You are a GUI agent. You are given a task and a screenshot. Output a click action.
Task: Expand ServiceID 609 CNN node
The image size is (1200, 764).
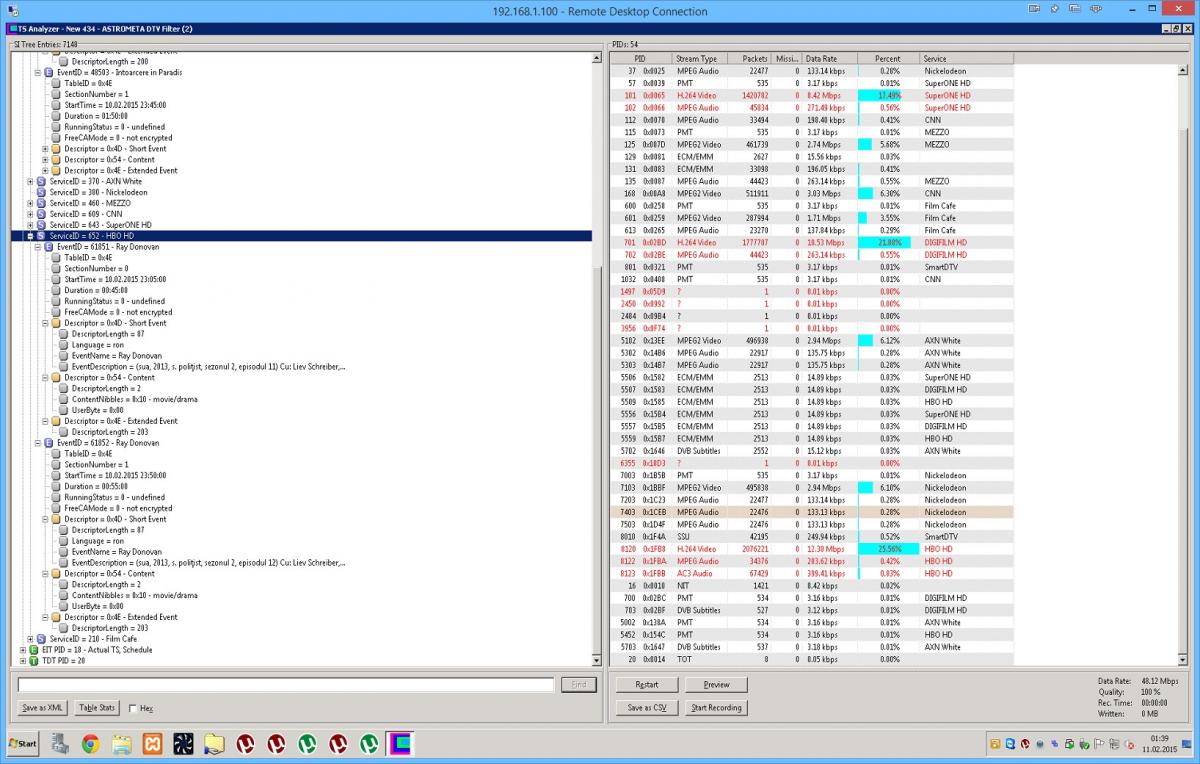coord(30,214)
